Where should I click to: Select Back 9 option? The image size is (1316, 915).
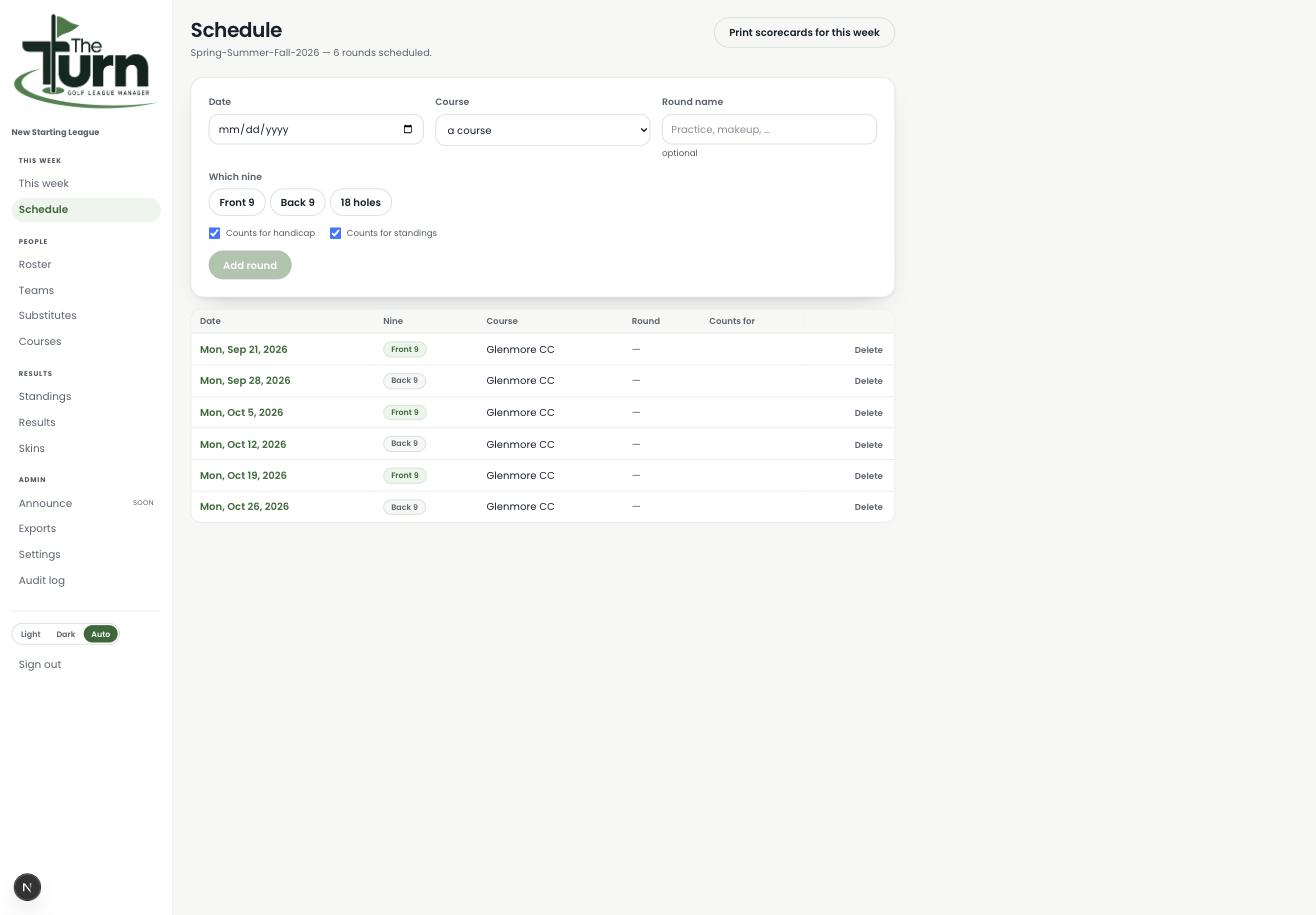click(x=297, y=202)
